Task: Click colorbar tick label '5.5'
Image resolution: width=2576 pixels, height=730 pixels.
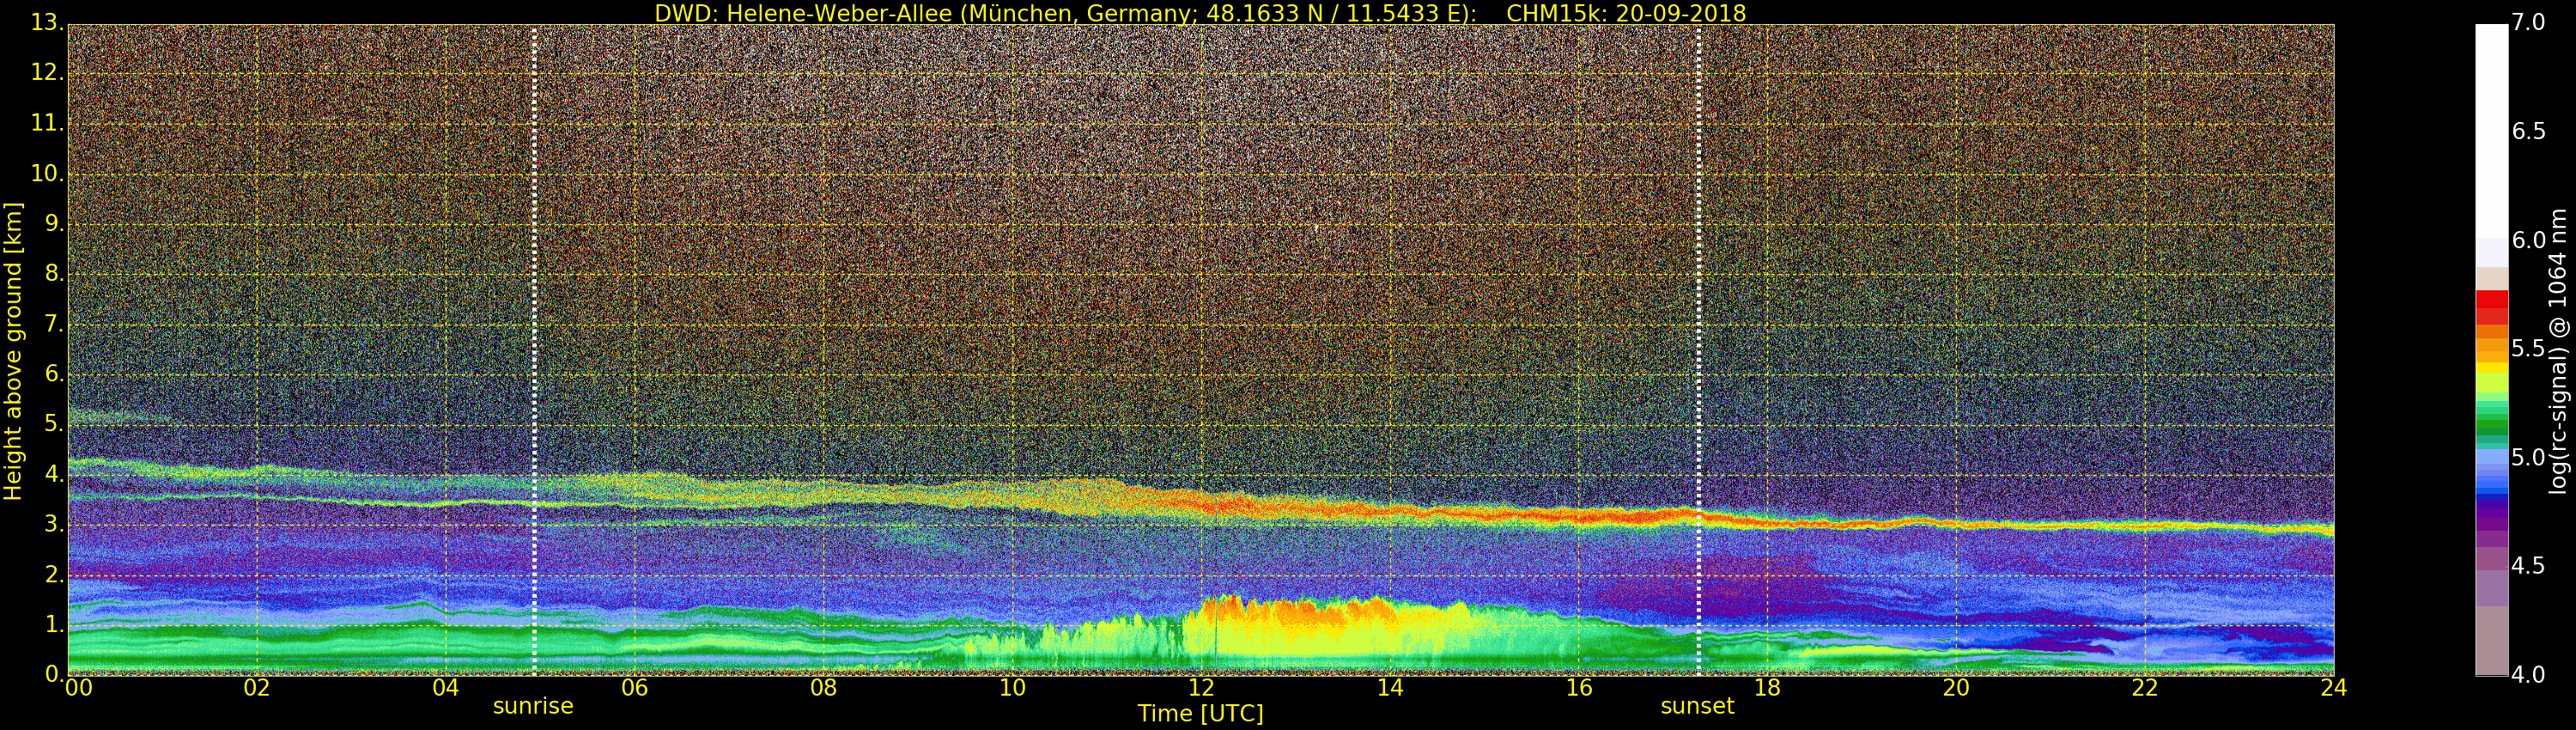Action: tap(2528, 348)
